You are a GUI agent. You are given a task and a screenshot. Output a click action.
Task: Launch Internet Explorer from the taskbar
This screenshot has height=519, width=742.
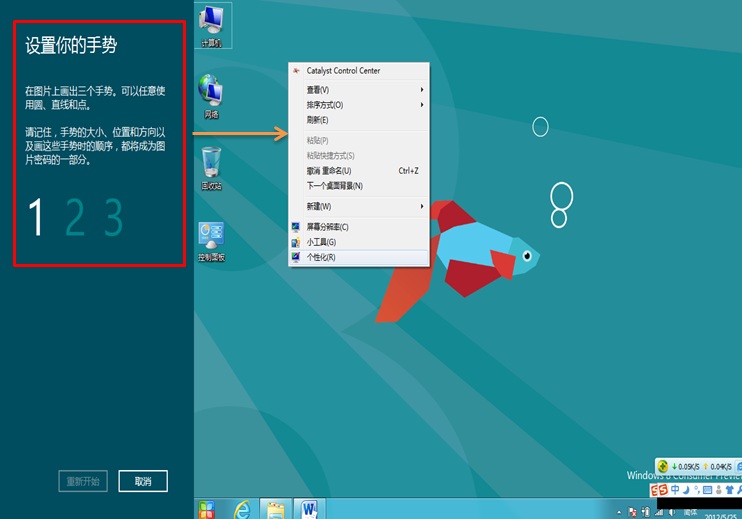point(242,510)
